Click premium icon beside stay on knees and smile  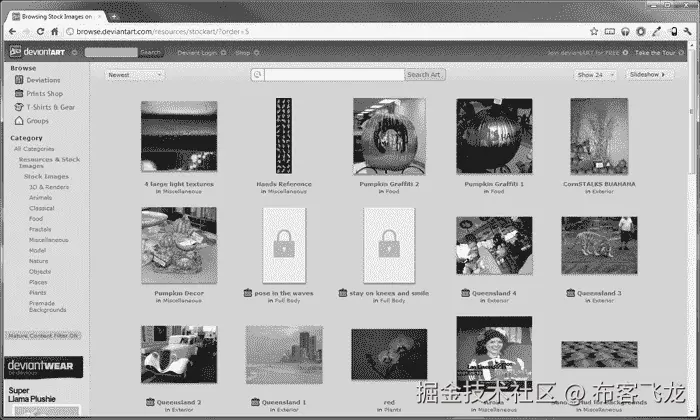[343, 293]
